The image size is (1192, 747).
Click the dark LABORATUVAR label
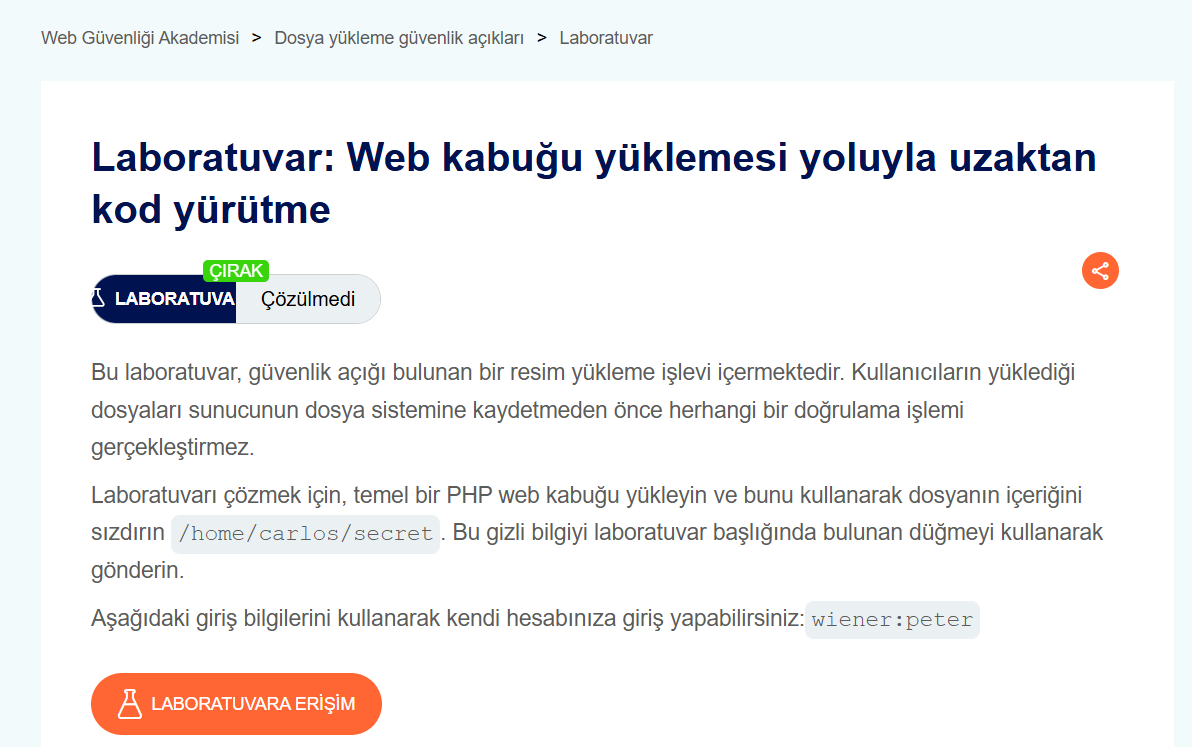(x=164, y=299)
